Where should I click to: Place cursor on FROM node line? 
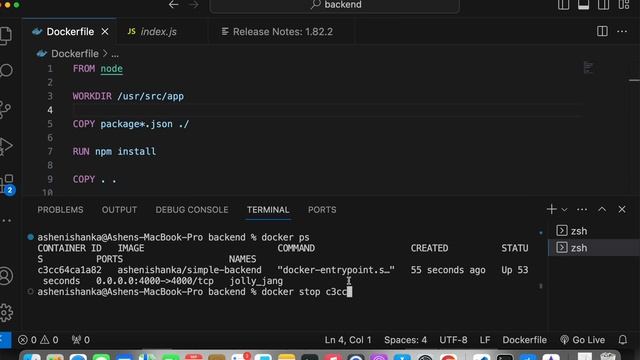98,69
